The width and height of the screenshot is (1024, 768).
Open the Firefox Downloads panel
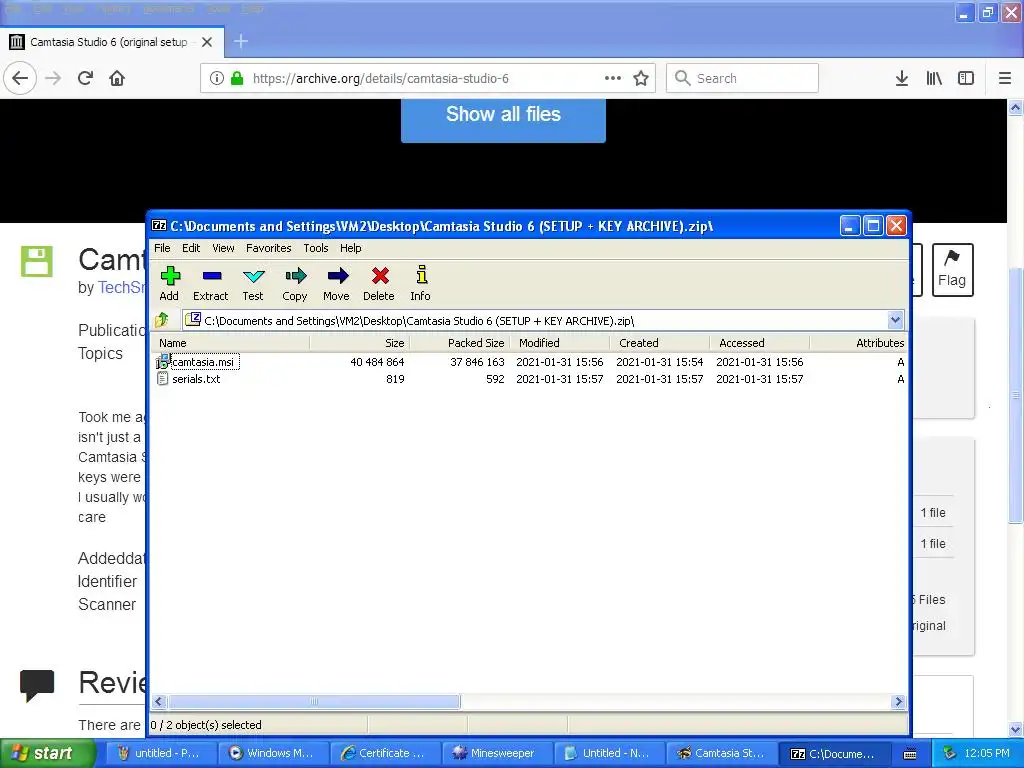(902, 78)
